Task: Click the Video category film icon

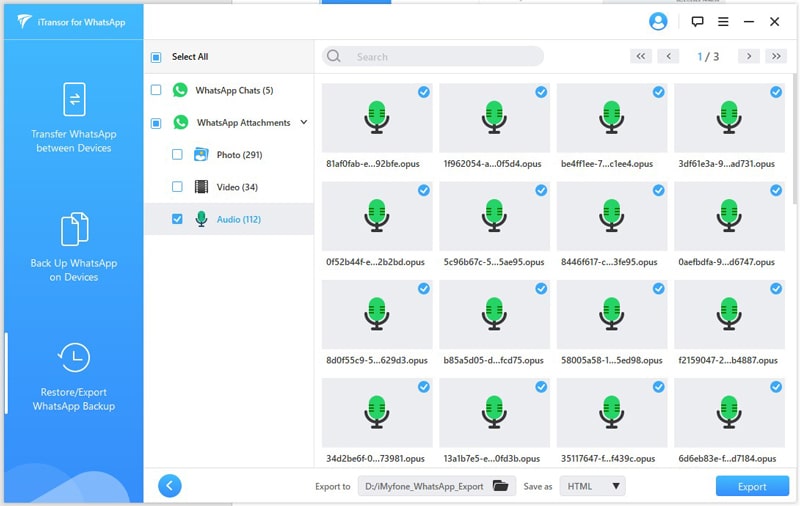Action: pyautogui.click(x=202, y=187)
